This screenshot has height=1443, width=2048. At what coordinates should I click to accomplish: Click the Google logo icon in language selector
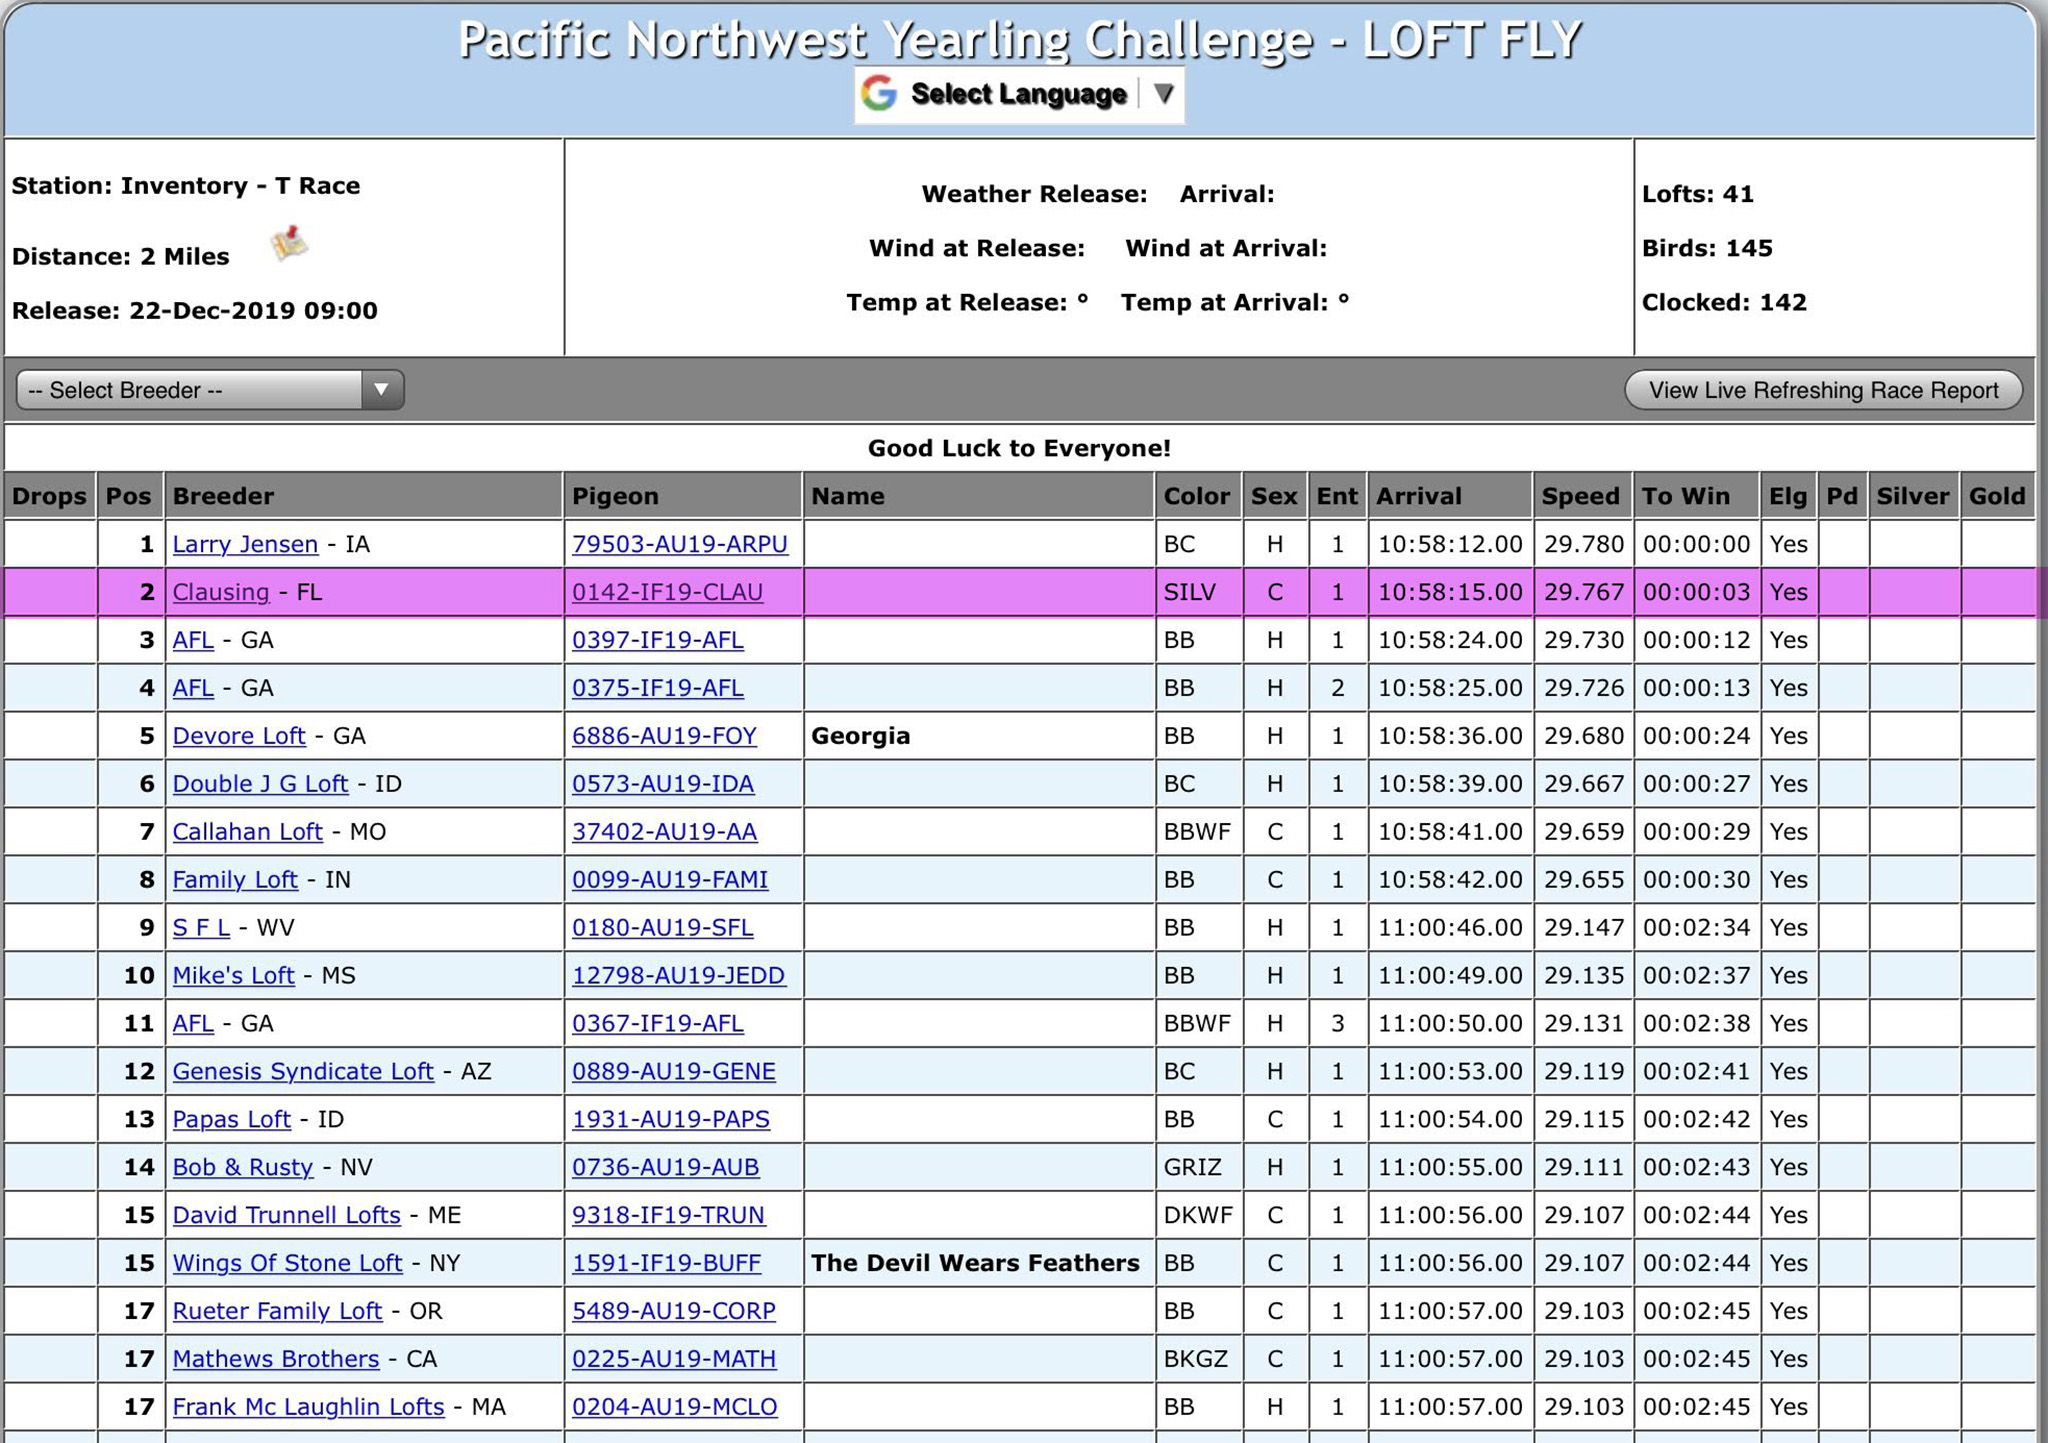[x=879, y=94]
